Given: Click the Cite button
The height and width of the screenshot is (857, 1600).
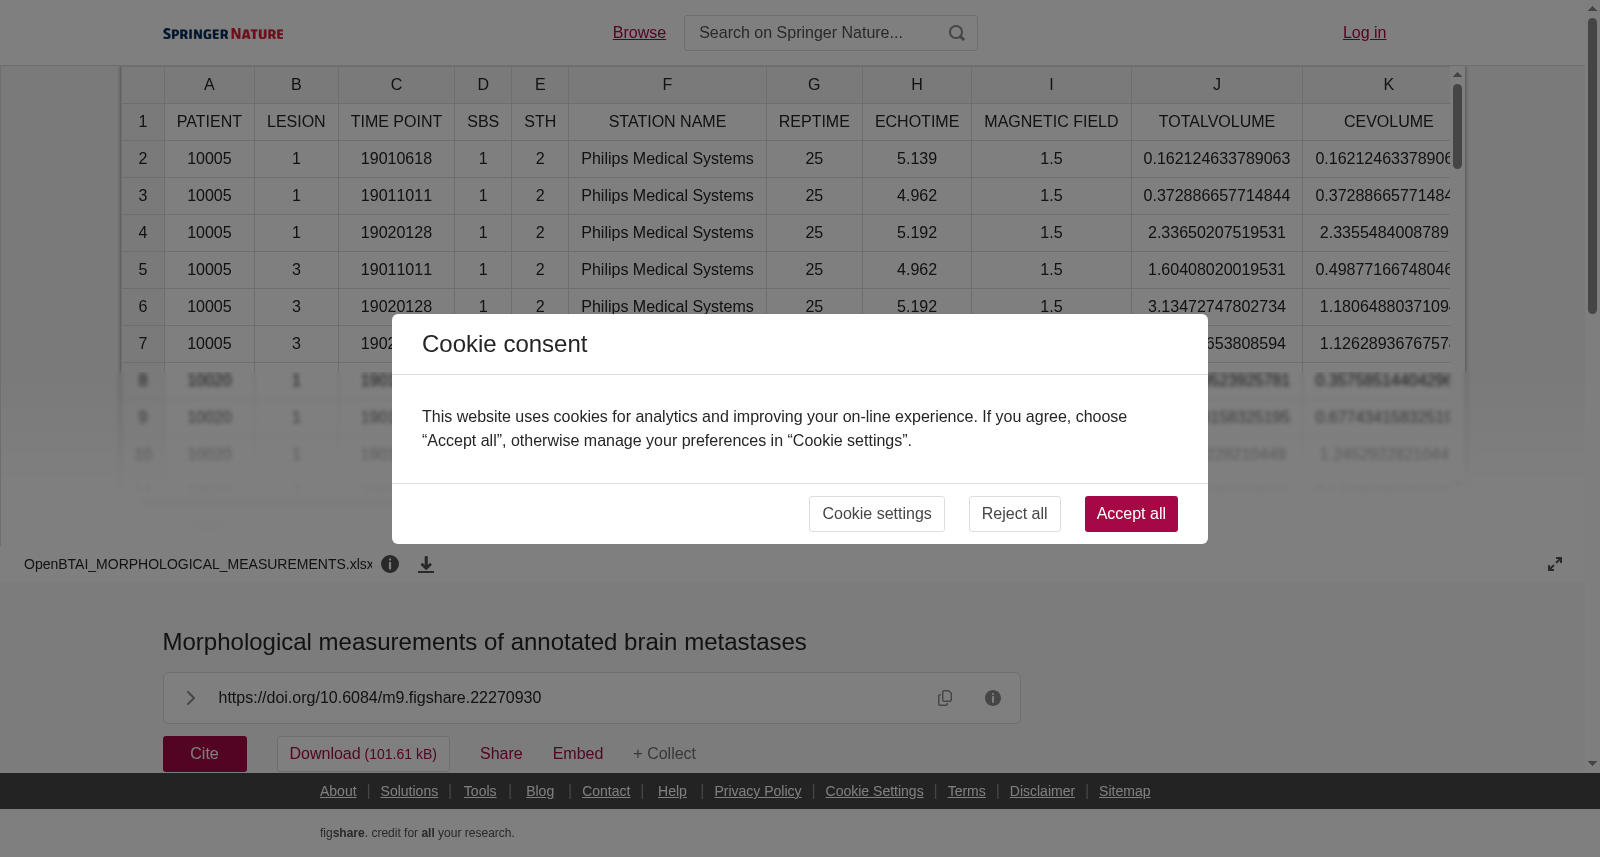Looking at the screenshot, I should [x=205, y=754].
